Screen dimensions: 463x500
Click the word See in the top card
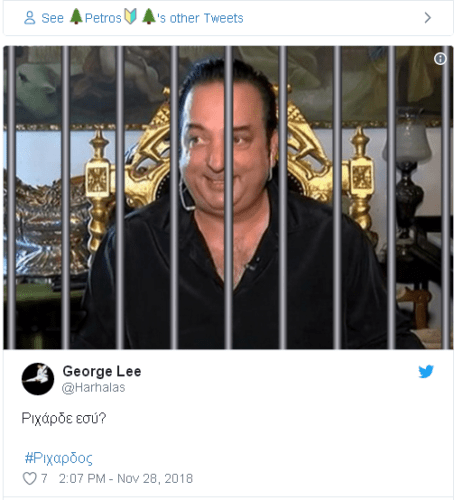(52, 18)
